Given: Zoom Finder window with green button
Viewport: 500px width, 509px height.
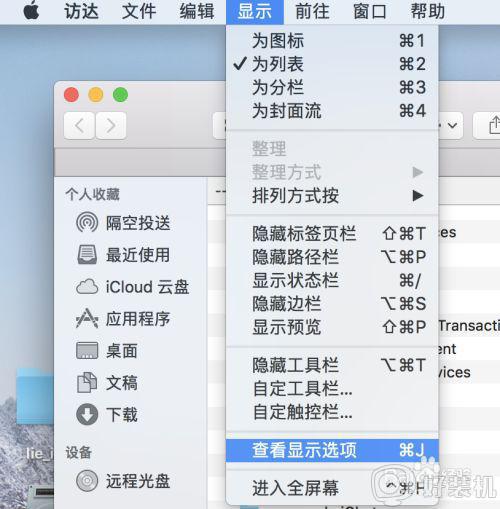Looking at the screenshot, I should [120, 95].
